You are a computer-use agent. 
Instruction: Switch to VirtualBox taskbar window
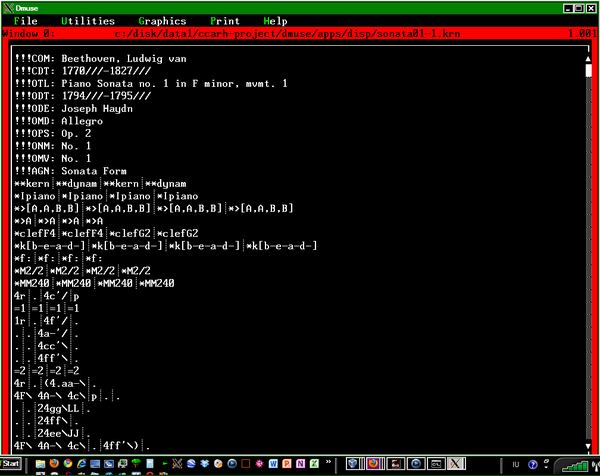coord(353,464)
